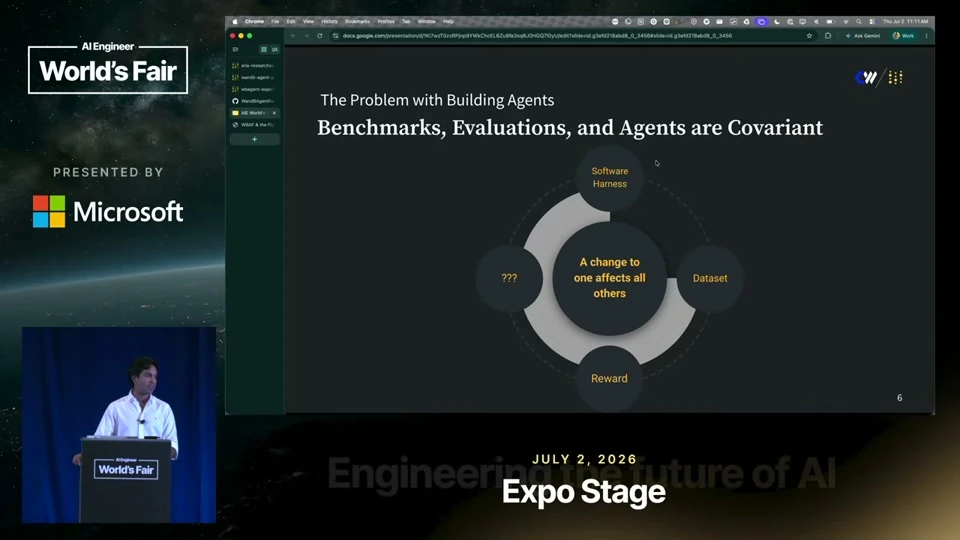Click the Thu Jul 2 11:11 AM clock

[906, 21]
